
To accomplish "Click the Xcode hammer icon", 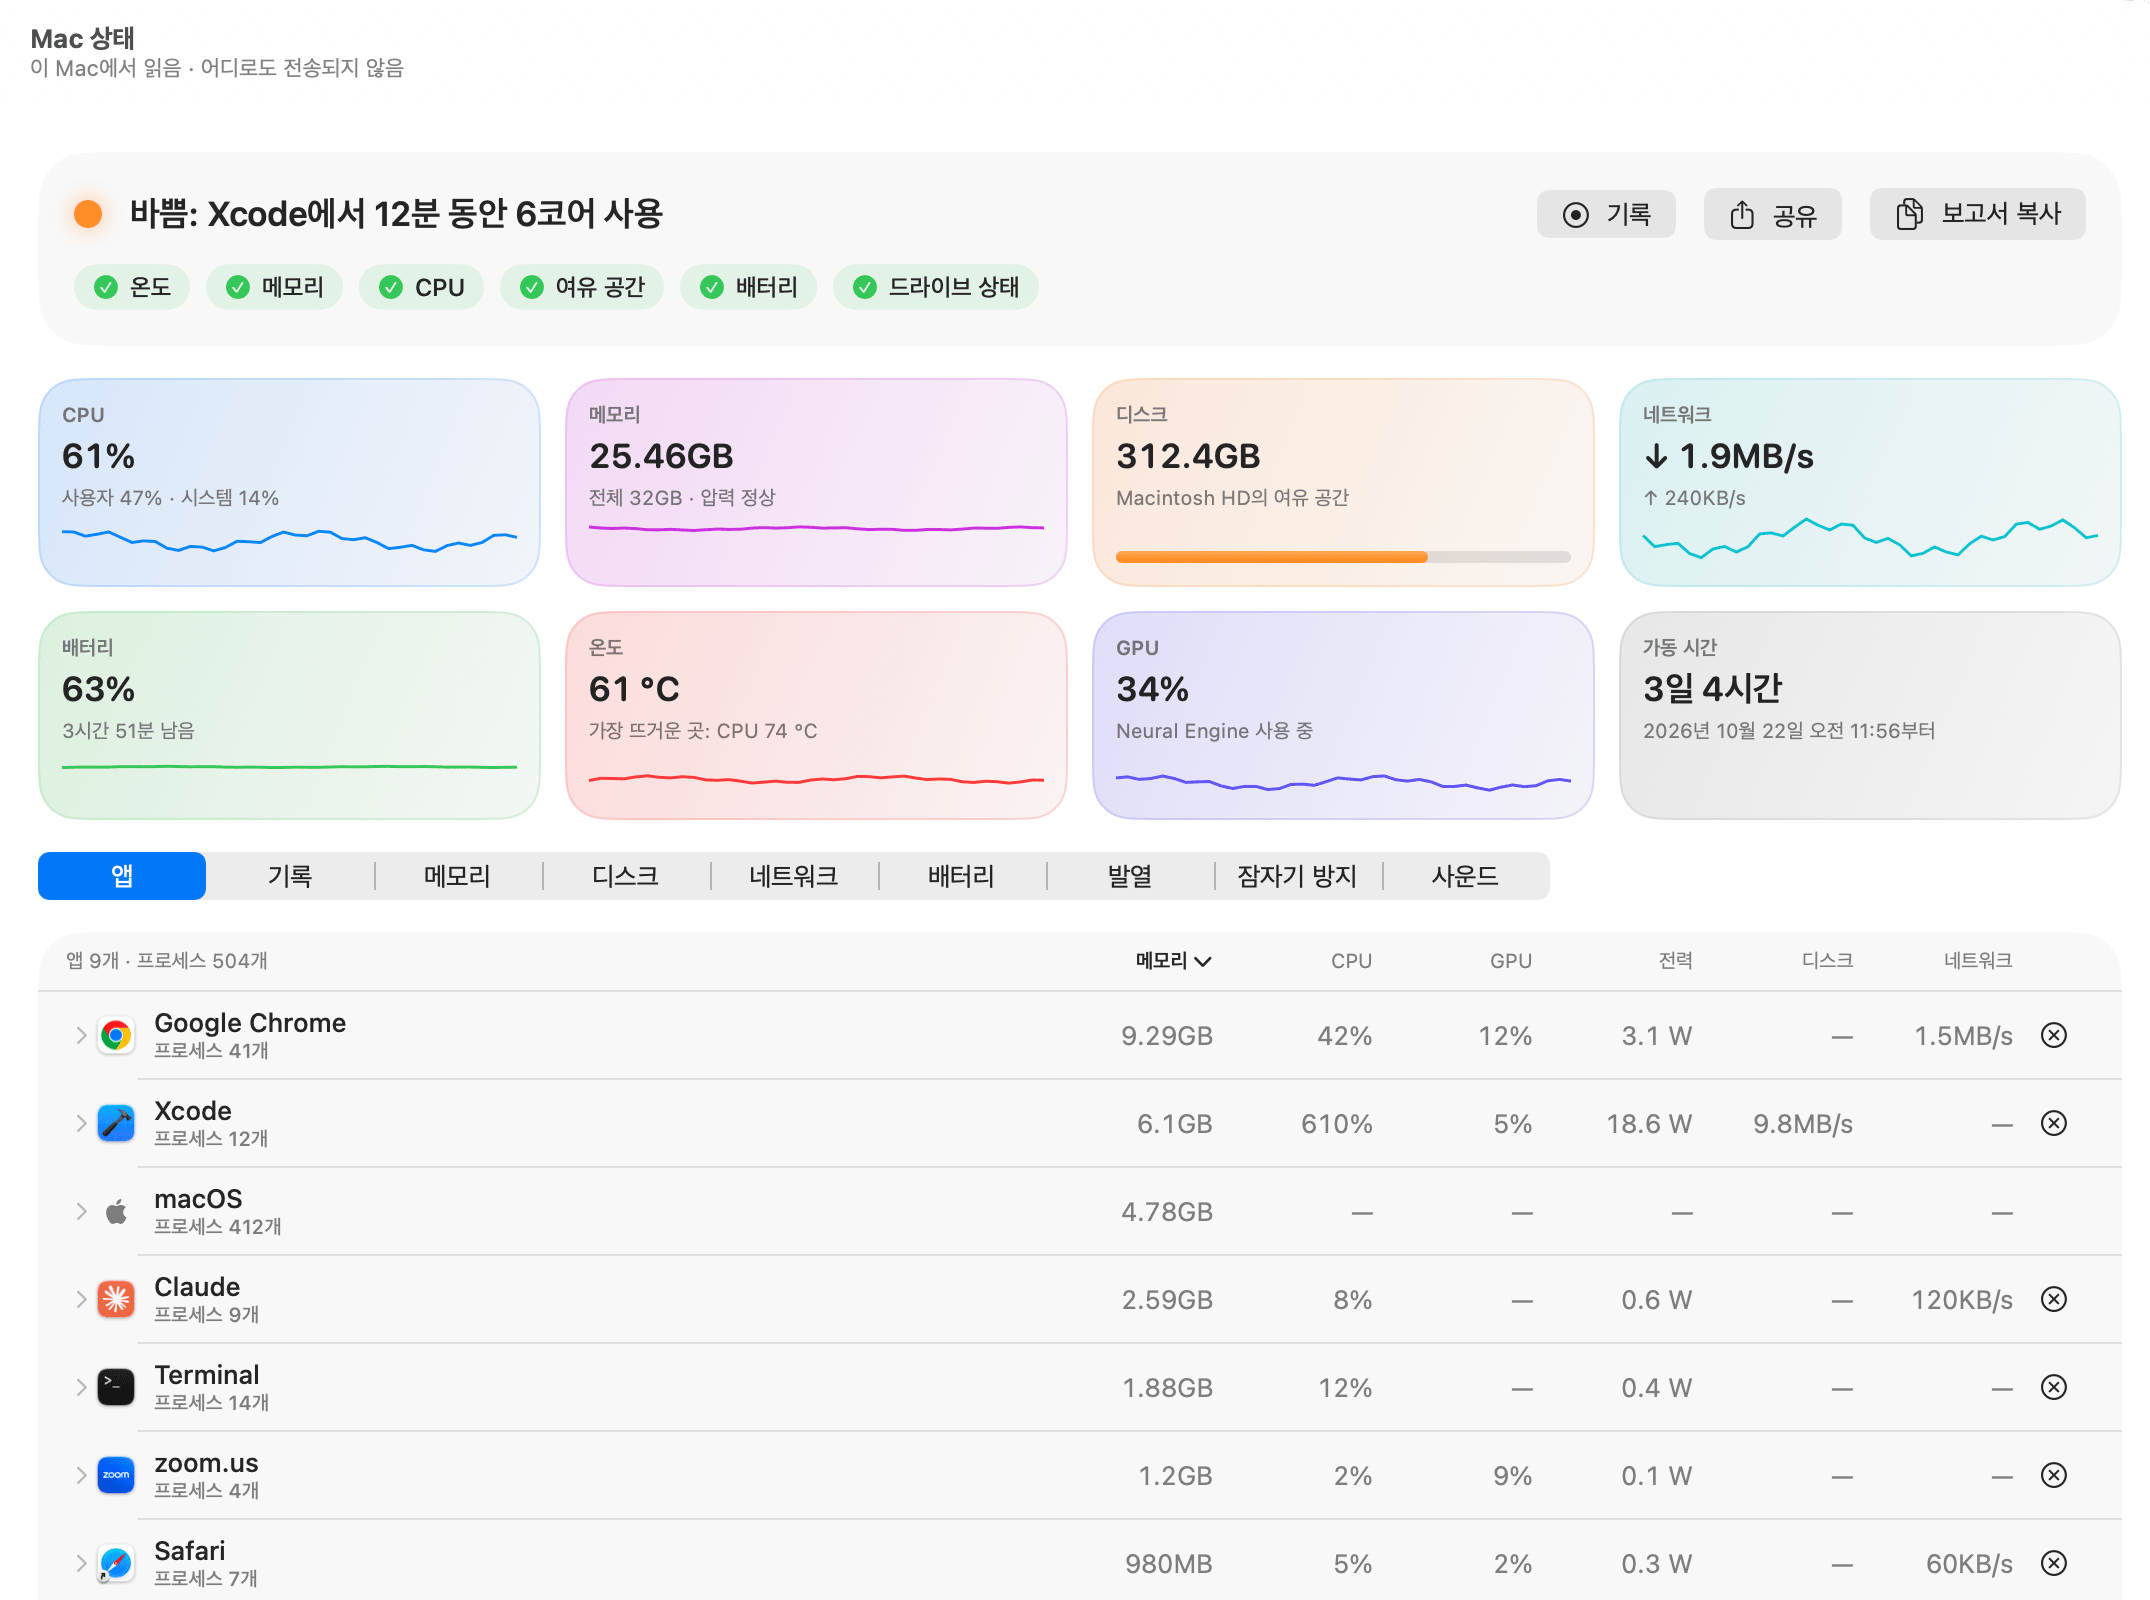I will pyautogui.click(x=116, y=1124).
